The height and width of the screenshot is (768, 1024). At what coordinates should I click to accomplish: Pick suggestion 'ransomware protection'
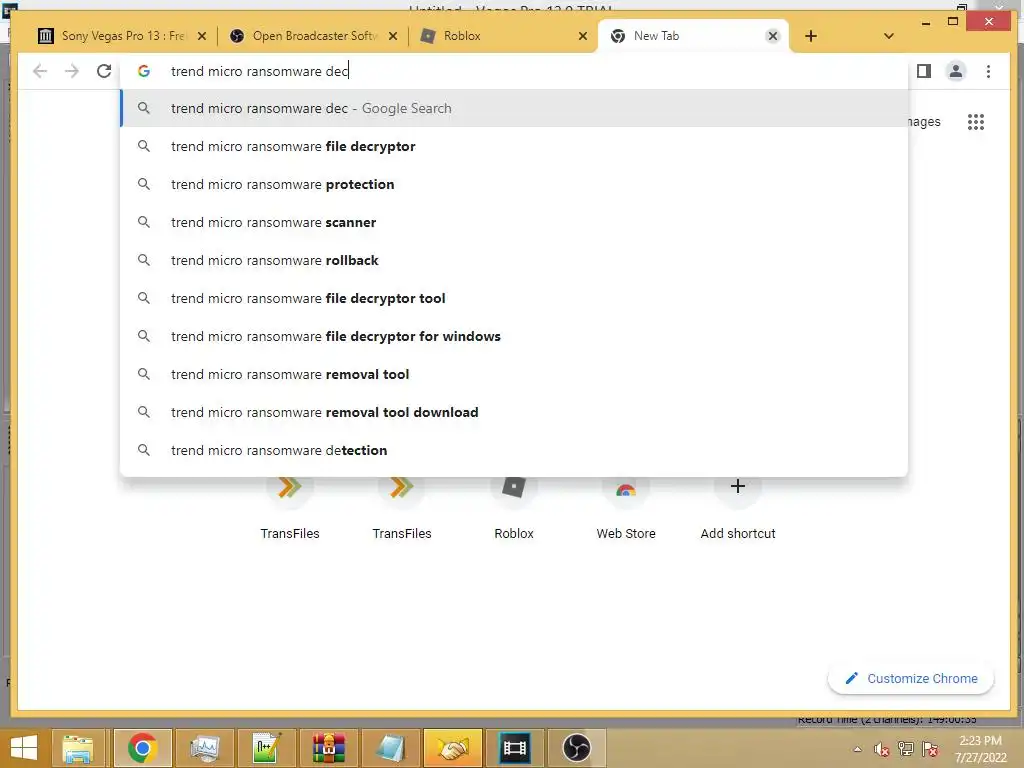(x=514, y=184)
